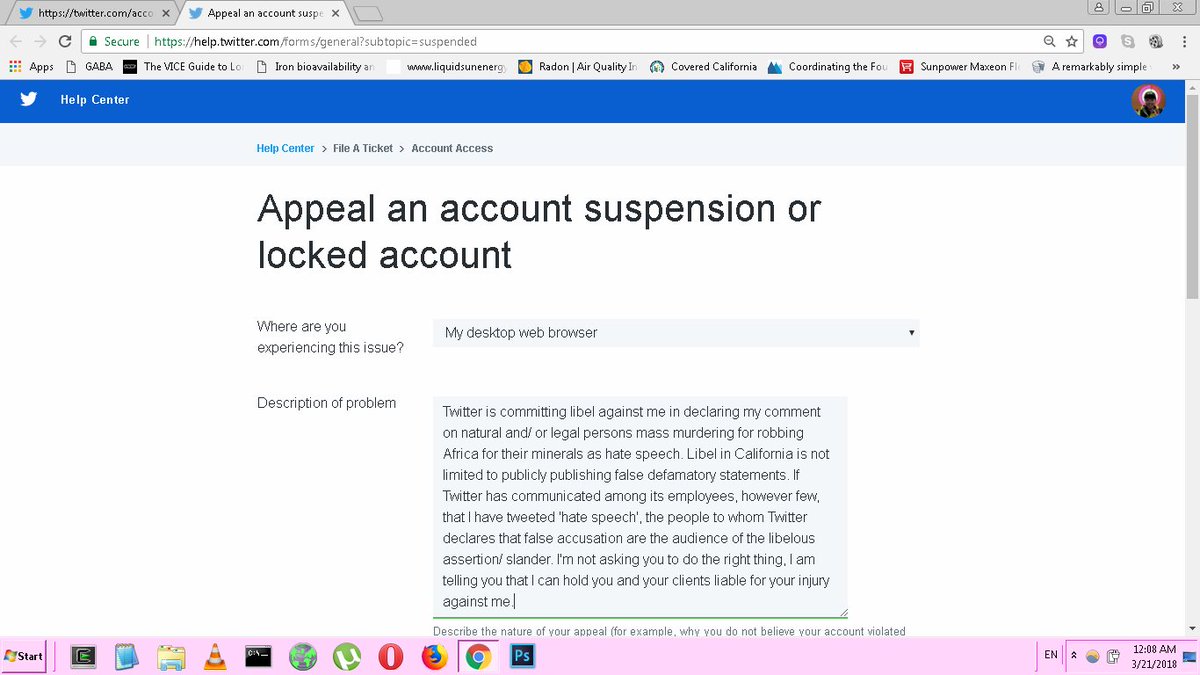Open the Help Center breadcrumb link
Viewport: 1200px width, 675px height.
tap(285, 148)
